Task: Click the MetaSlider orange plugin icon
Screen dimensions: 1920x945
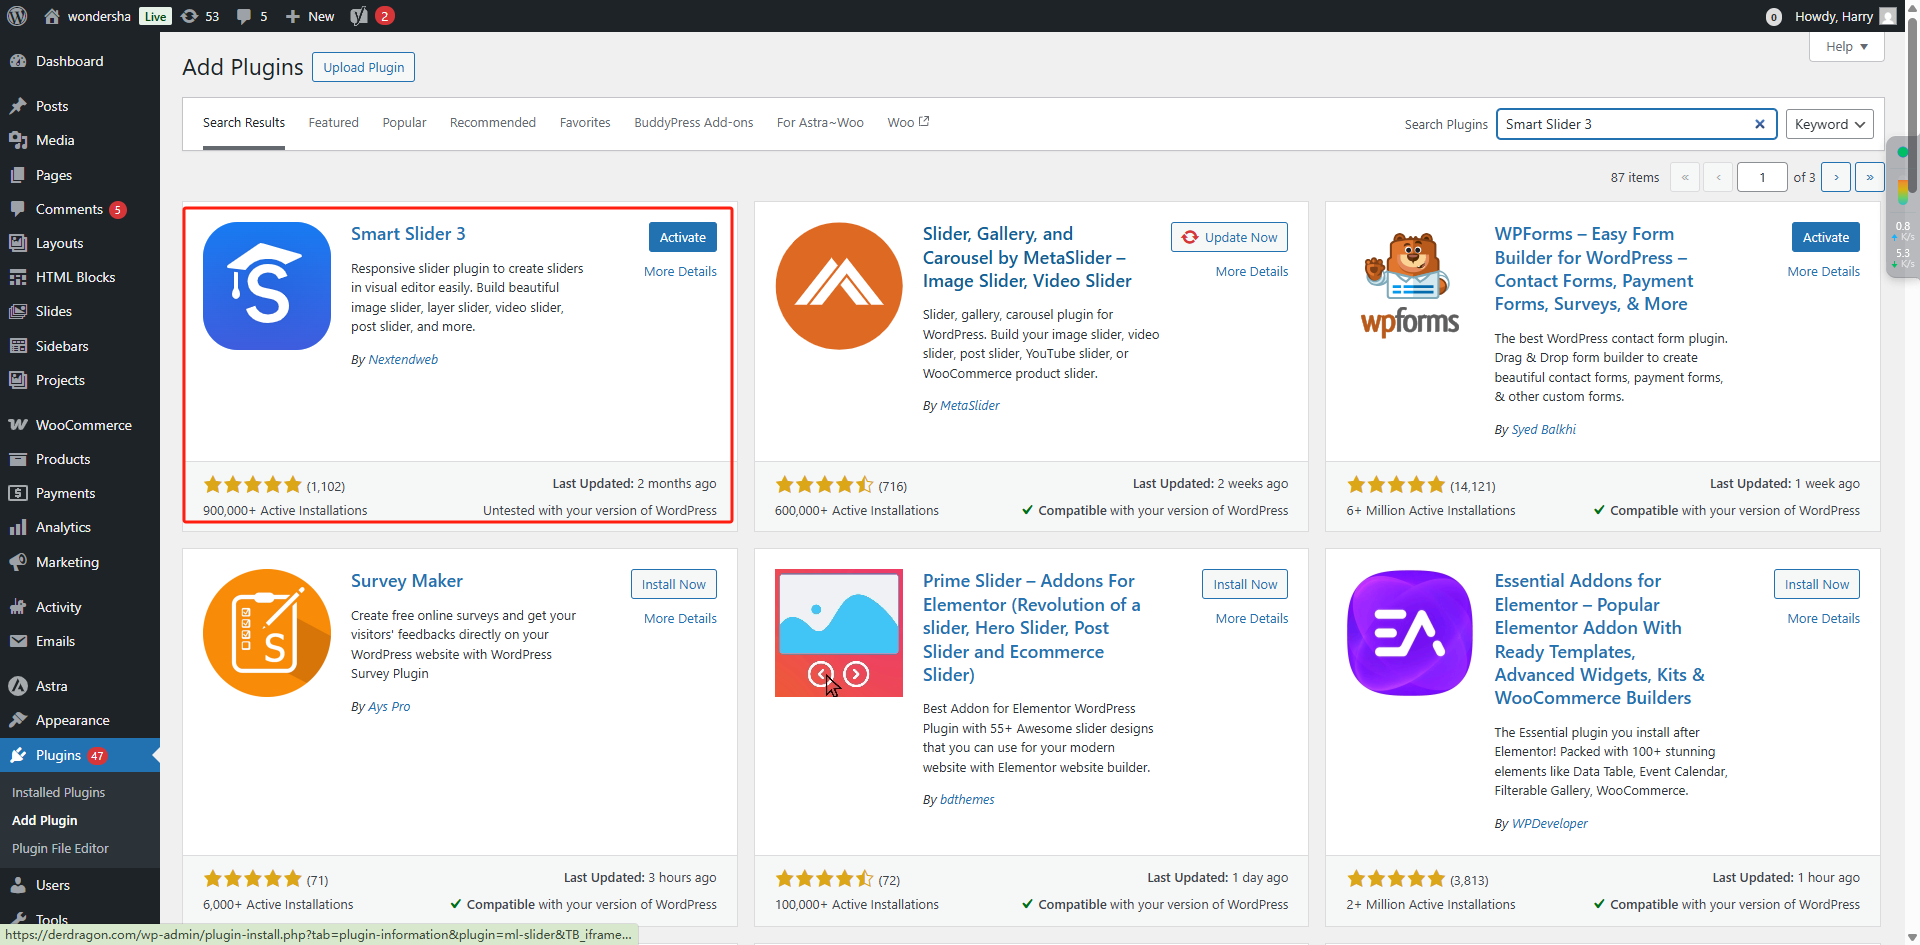Action: (x=838, y=286)
